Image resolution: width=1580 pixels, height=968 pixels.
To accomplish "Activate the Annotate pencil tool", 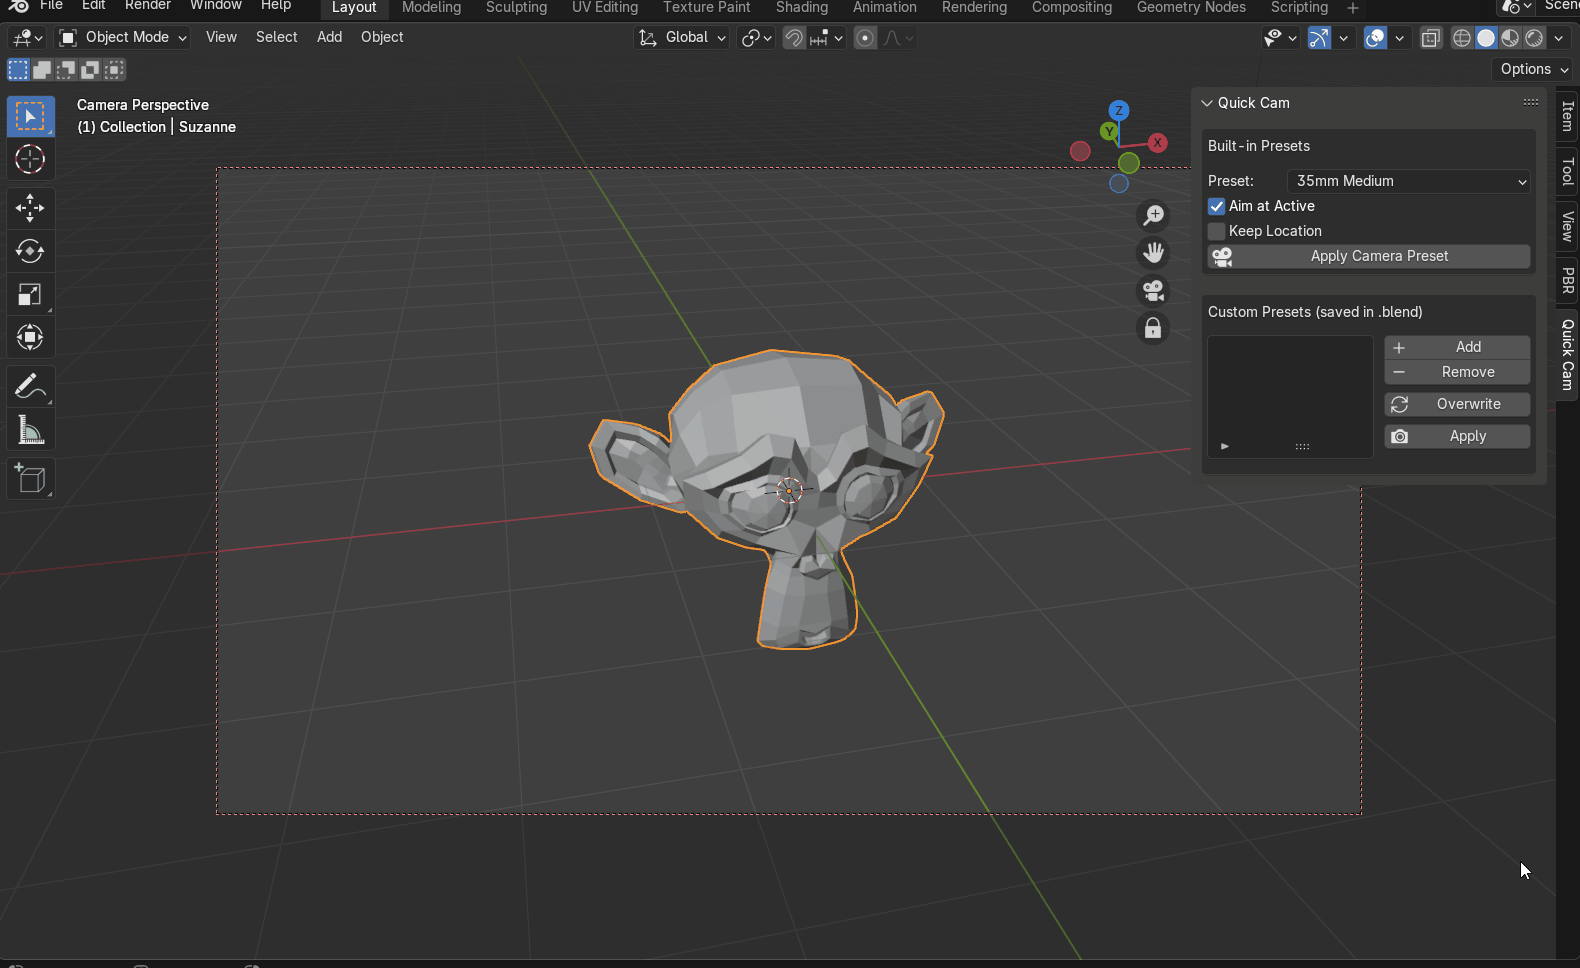I will (x=30, y=386).
